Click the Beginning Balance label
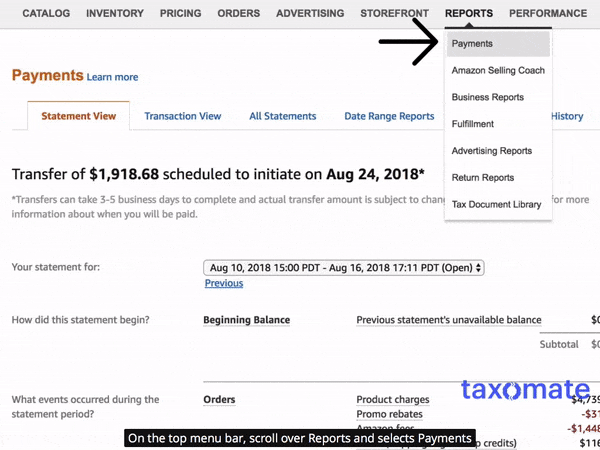The width and height of the screenshot is (600, 450). point(246,320)
